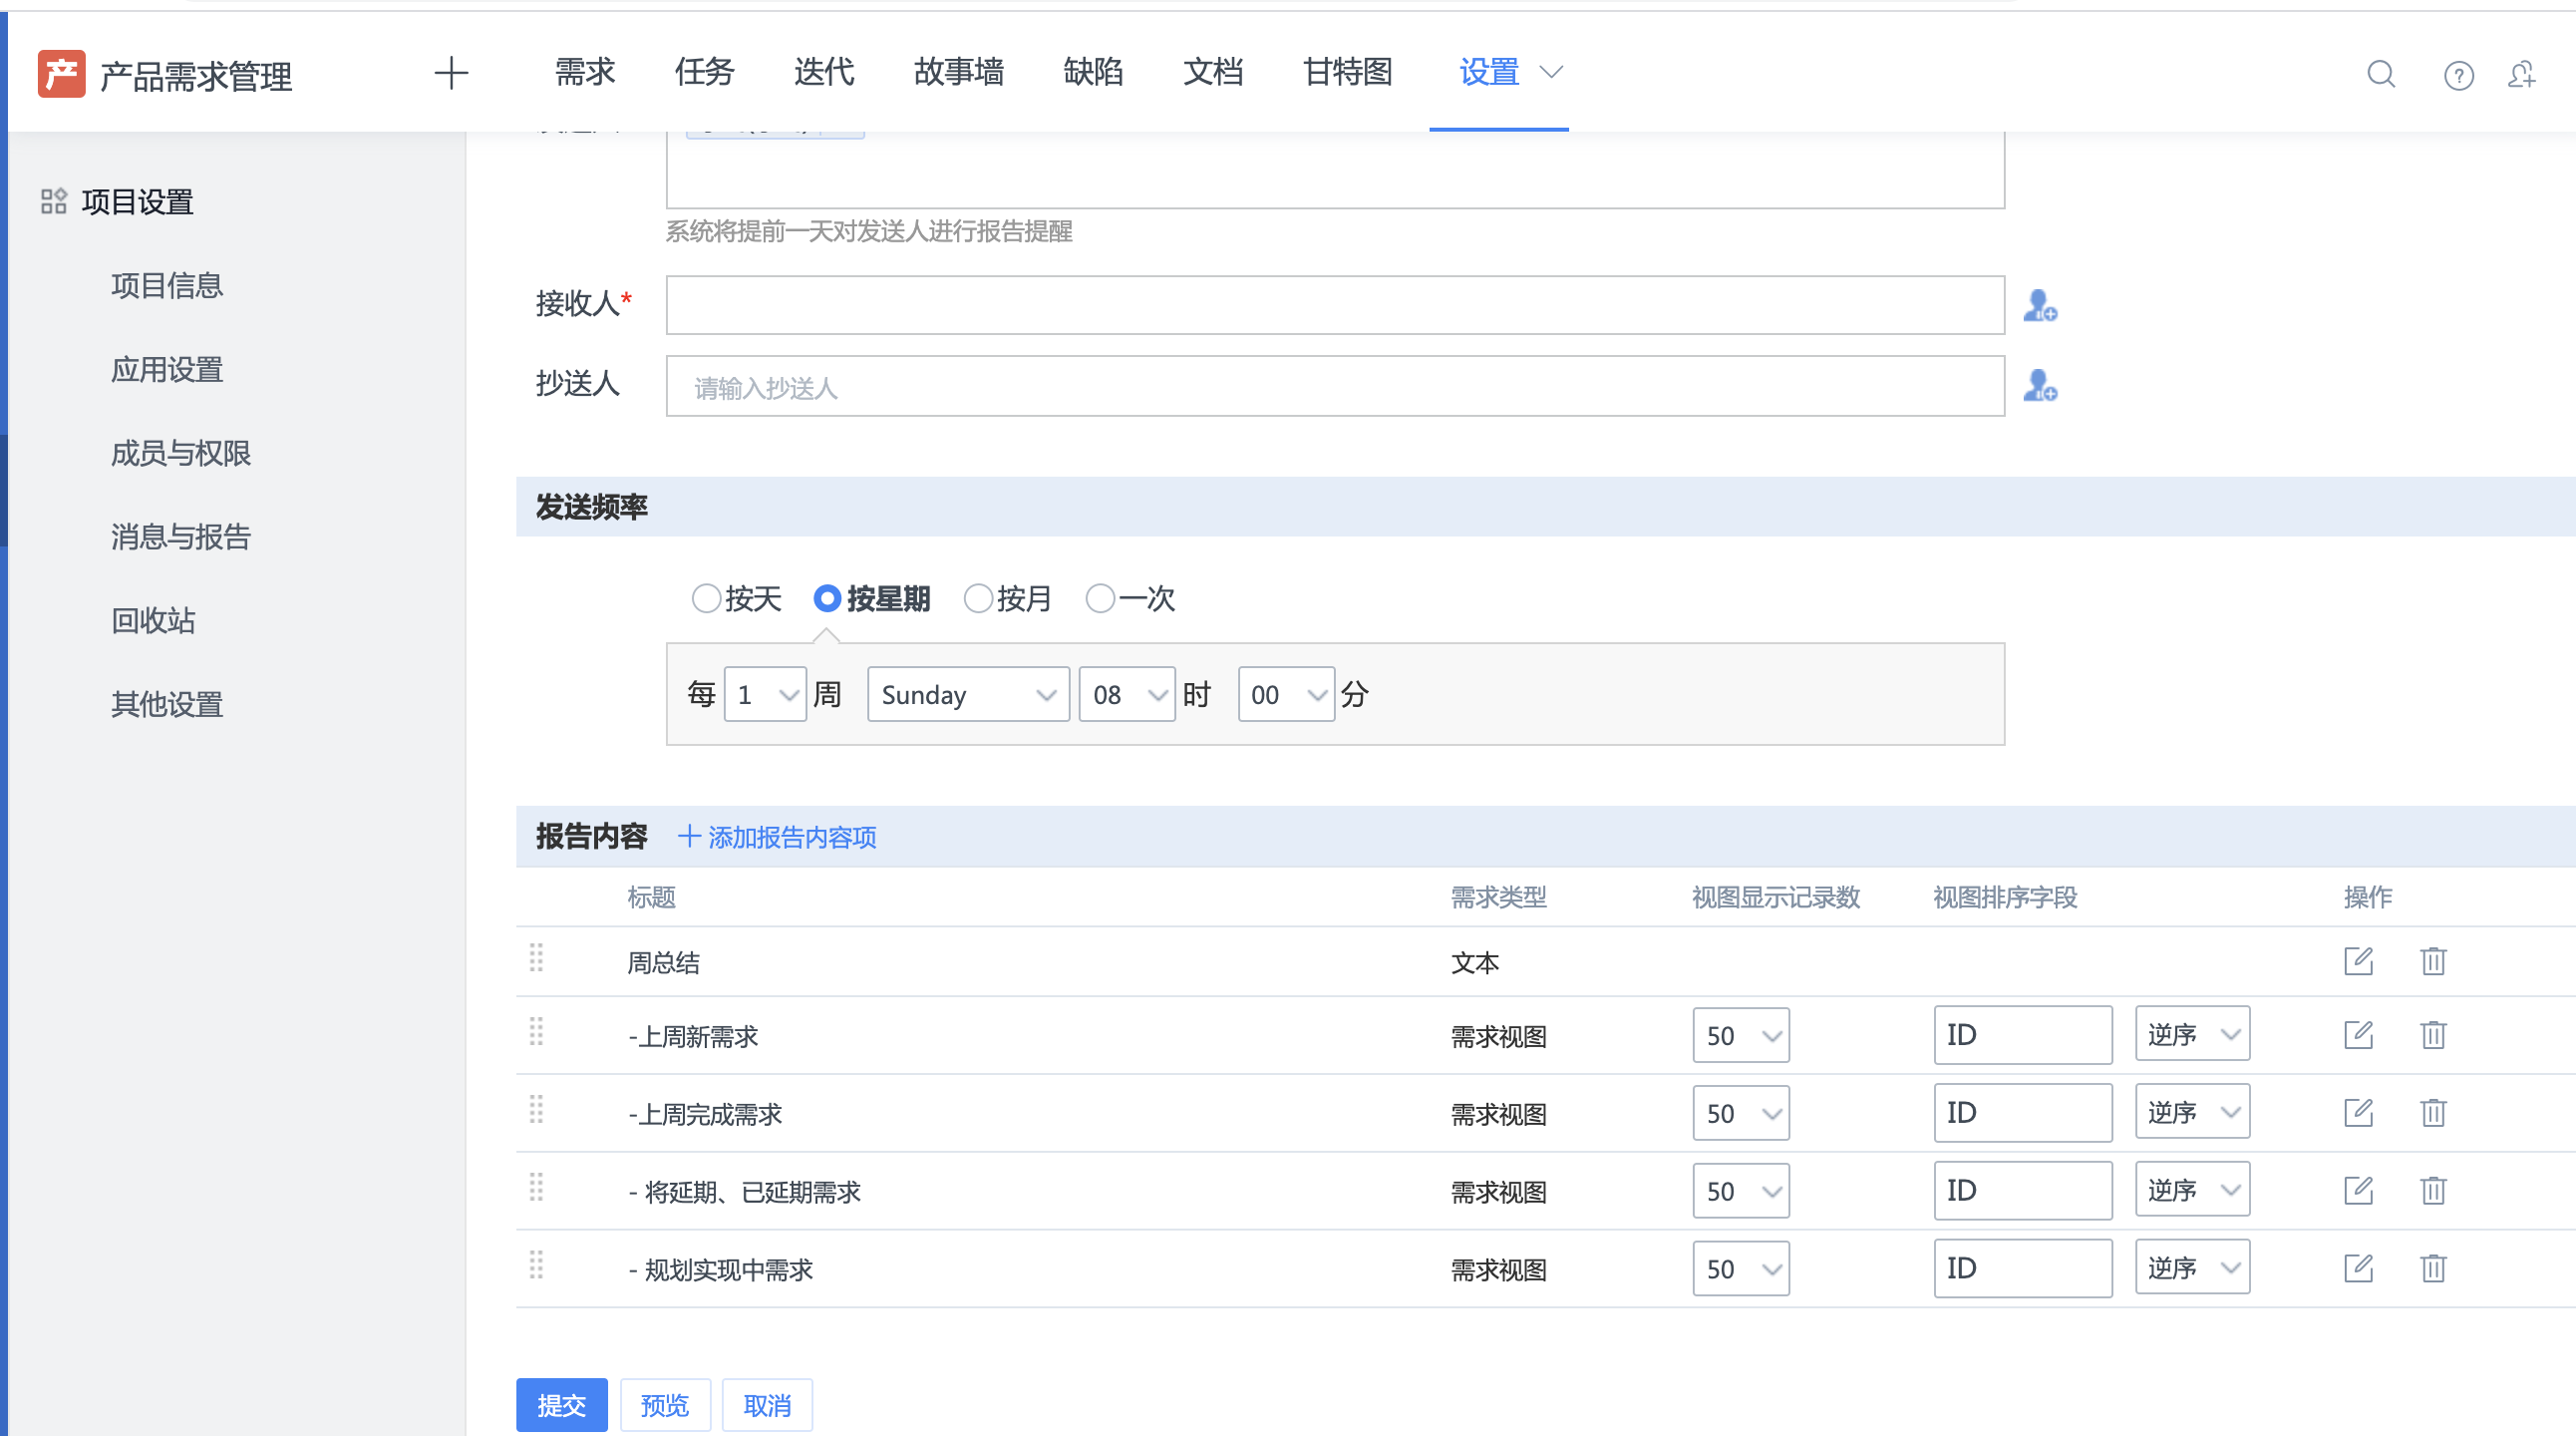
Task: Add a CC person via icon beside 抄送人
Action: (x=2040, y=387)
